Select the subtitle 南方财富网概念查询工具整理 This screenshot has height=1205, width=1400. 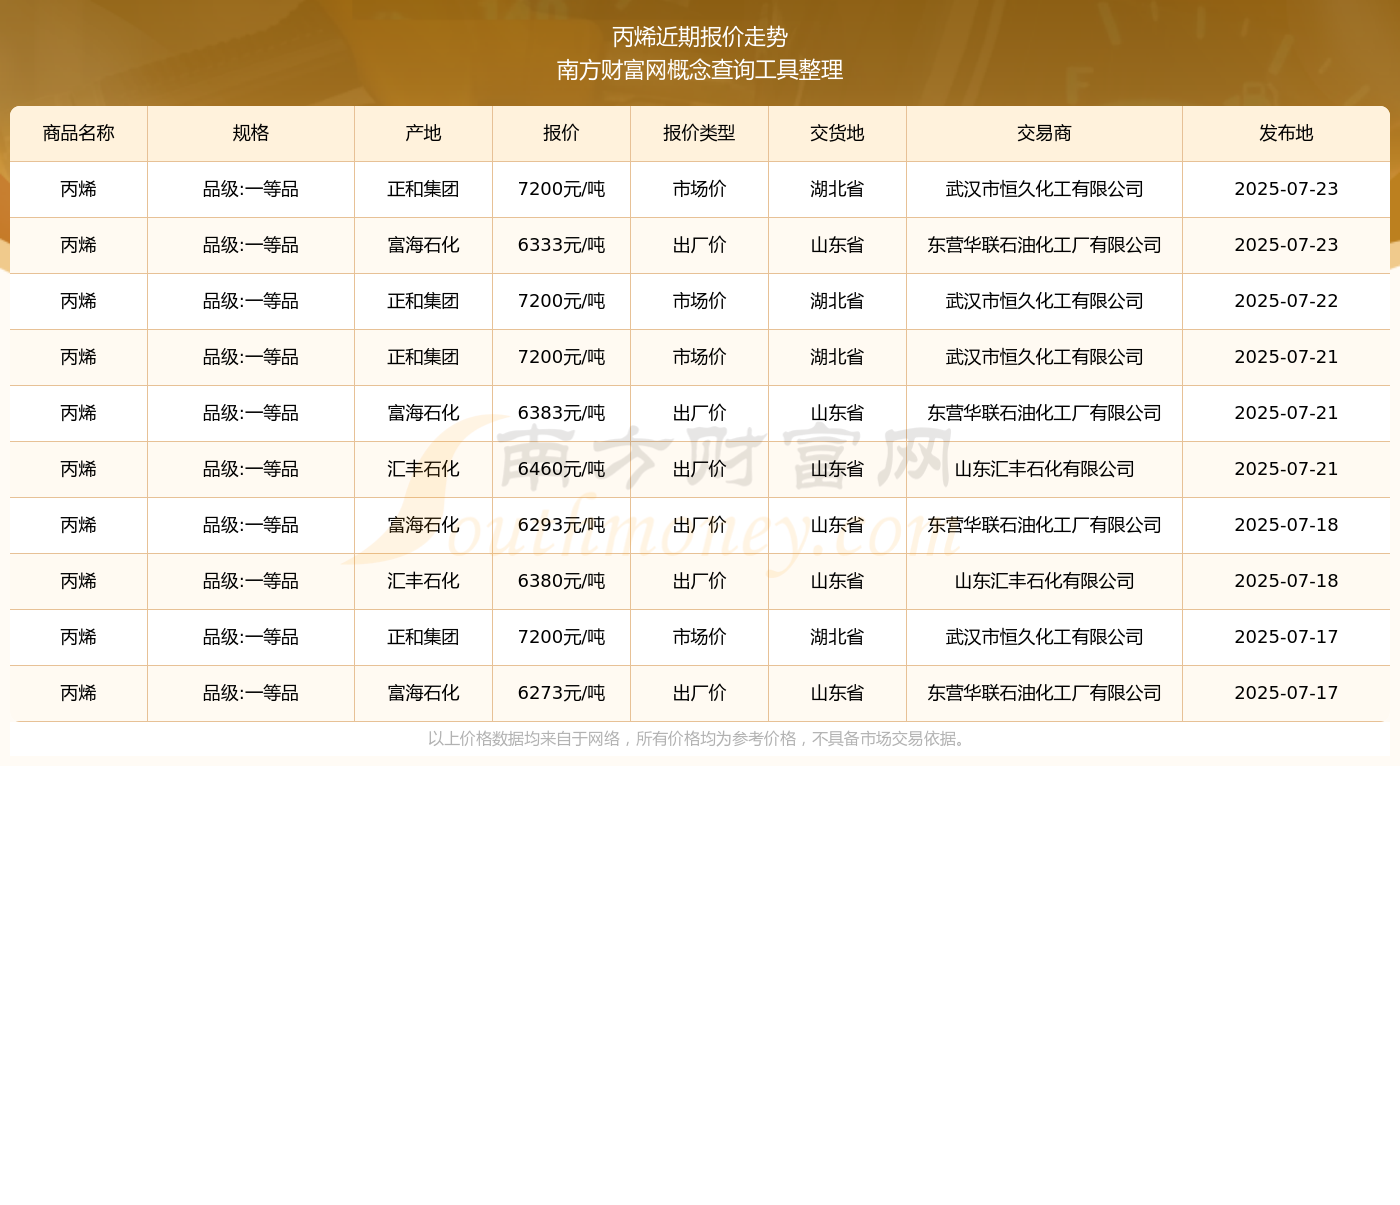click(700, 70)
